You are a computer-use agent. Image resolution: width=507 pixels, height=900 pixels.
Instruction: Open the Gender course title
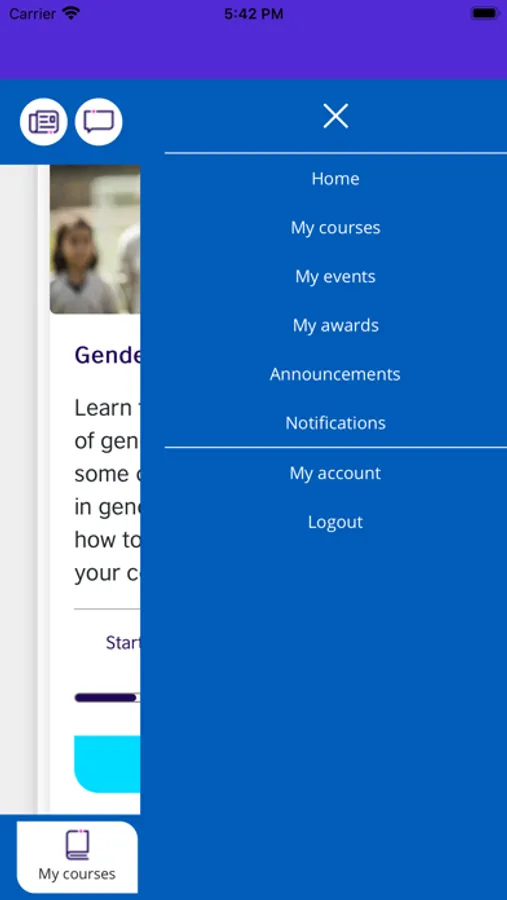tap(107, 355)
